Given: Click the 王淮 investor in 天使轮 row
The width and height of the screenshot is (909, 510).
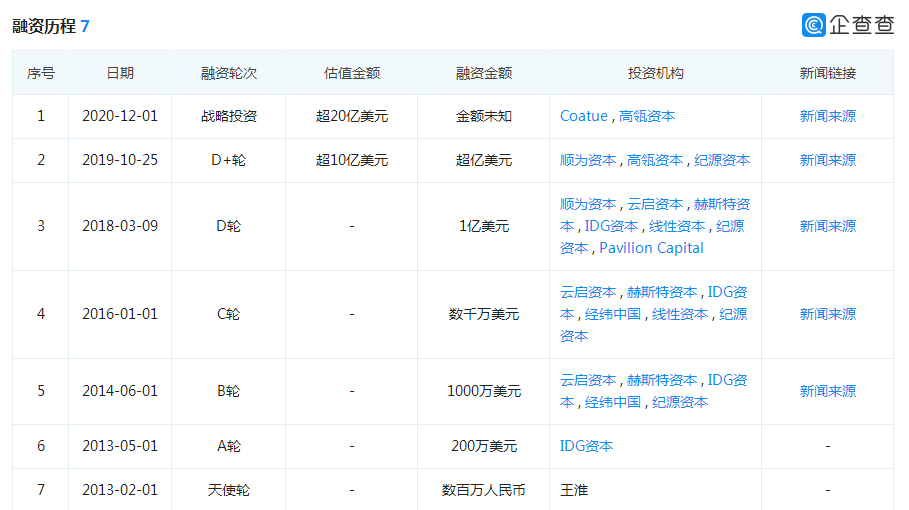Looking at the screenshot, I should 573,490.
